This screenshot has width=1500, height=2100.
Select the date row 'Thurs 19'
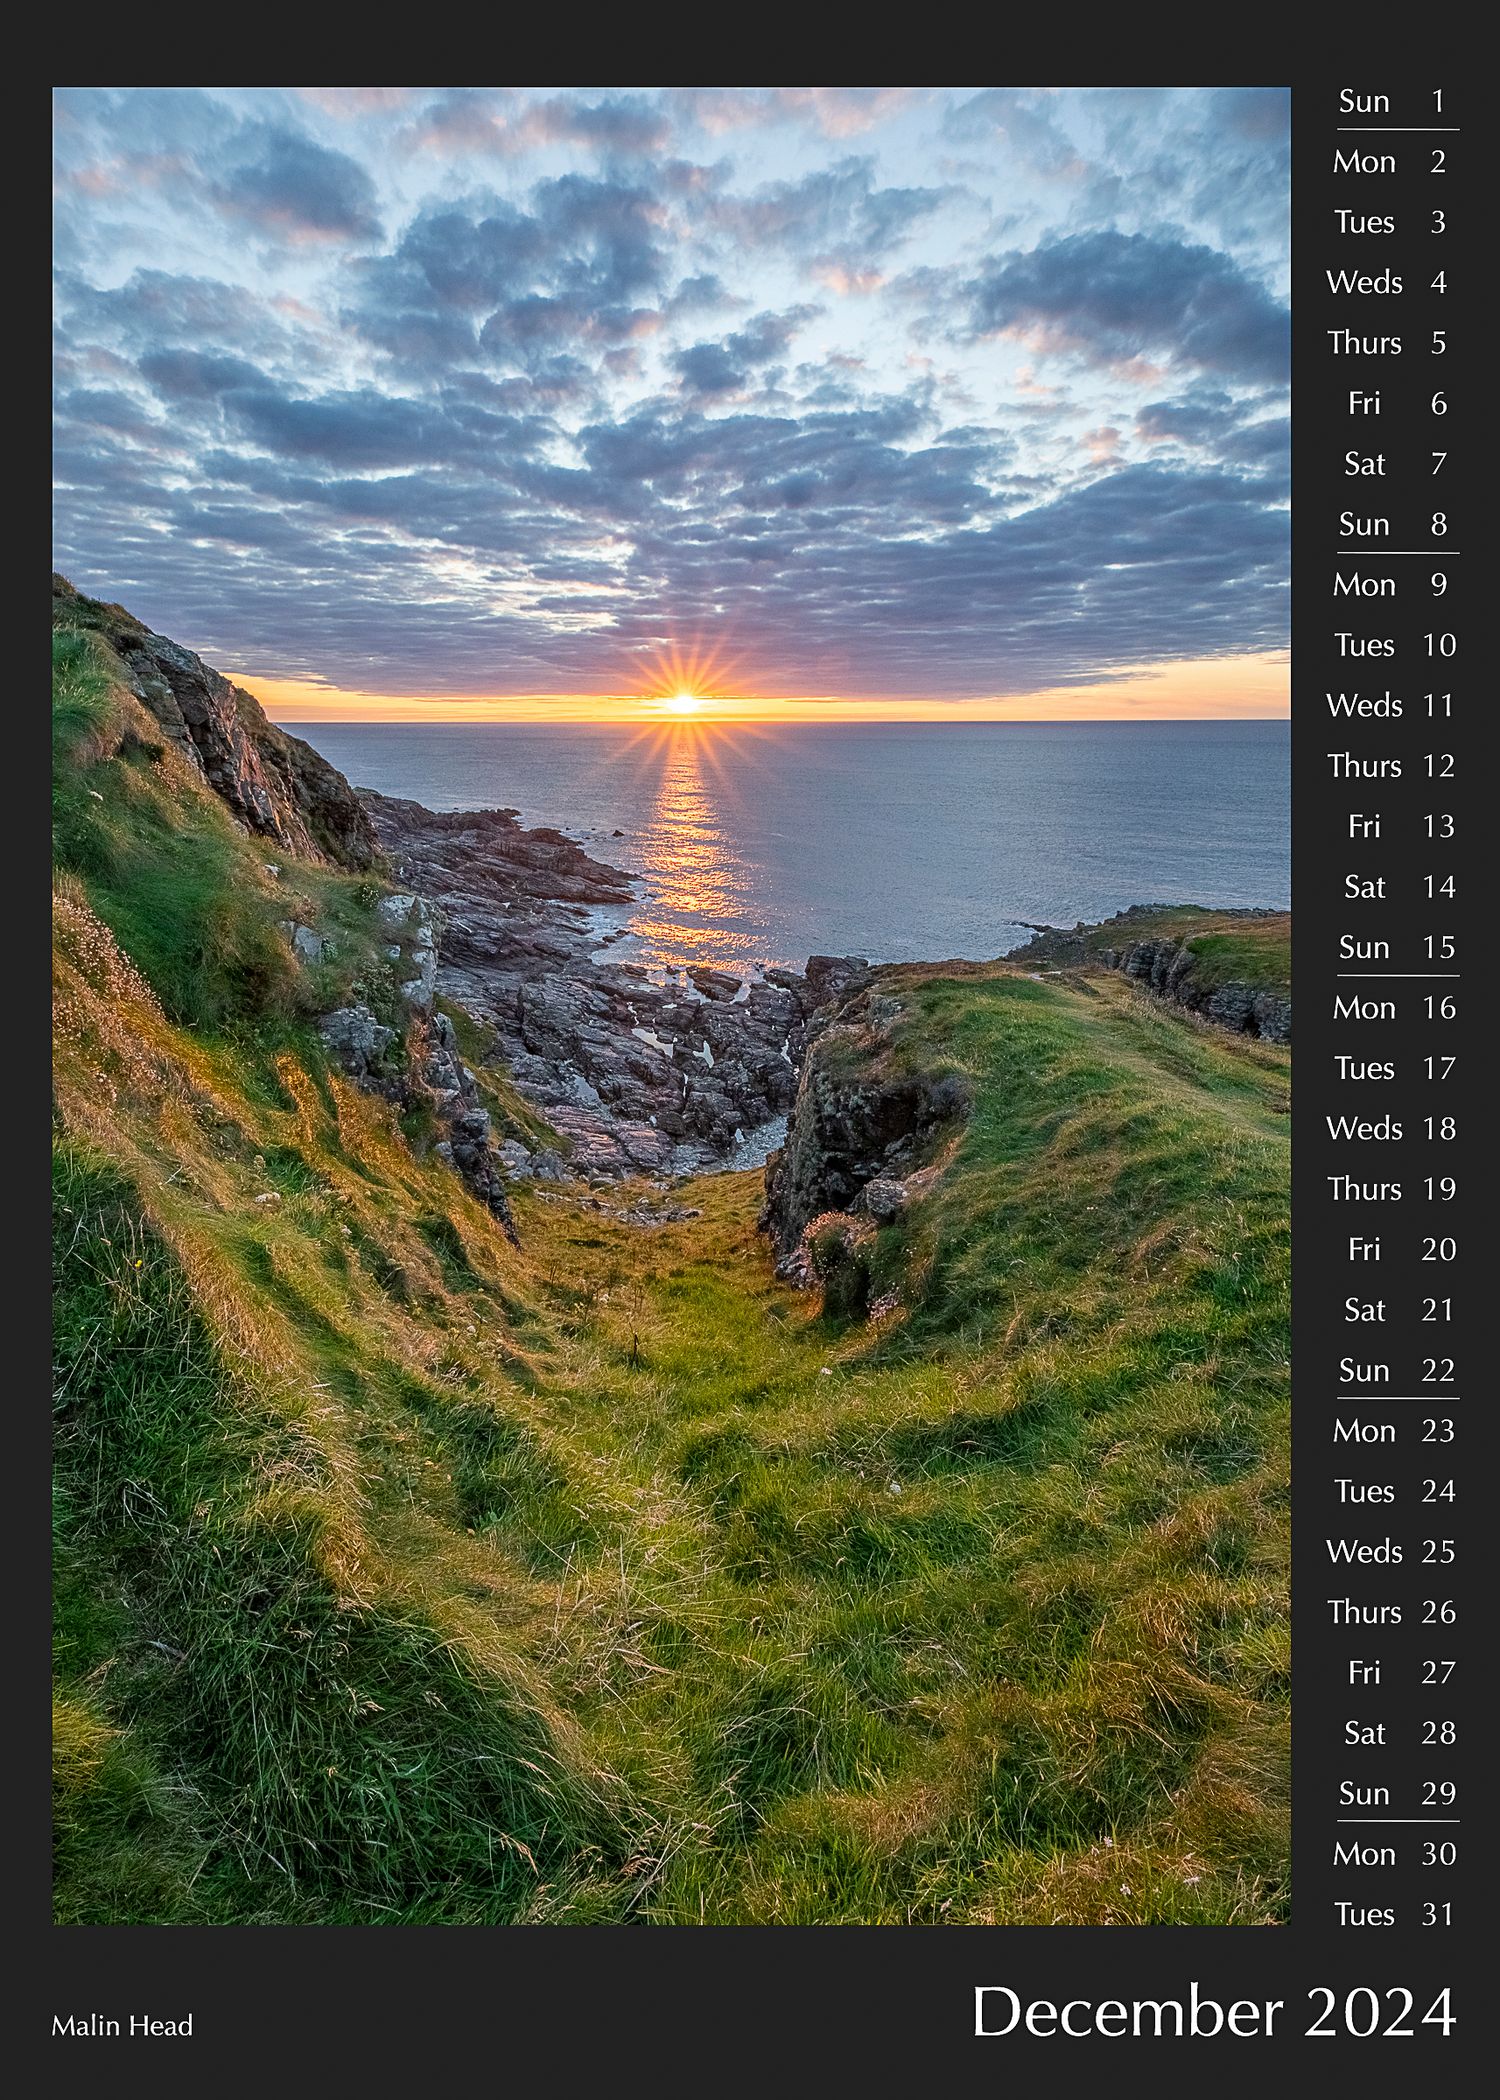pos(1393,1189)
